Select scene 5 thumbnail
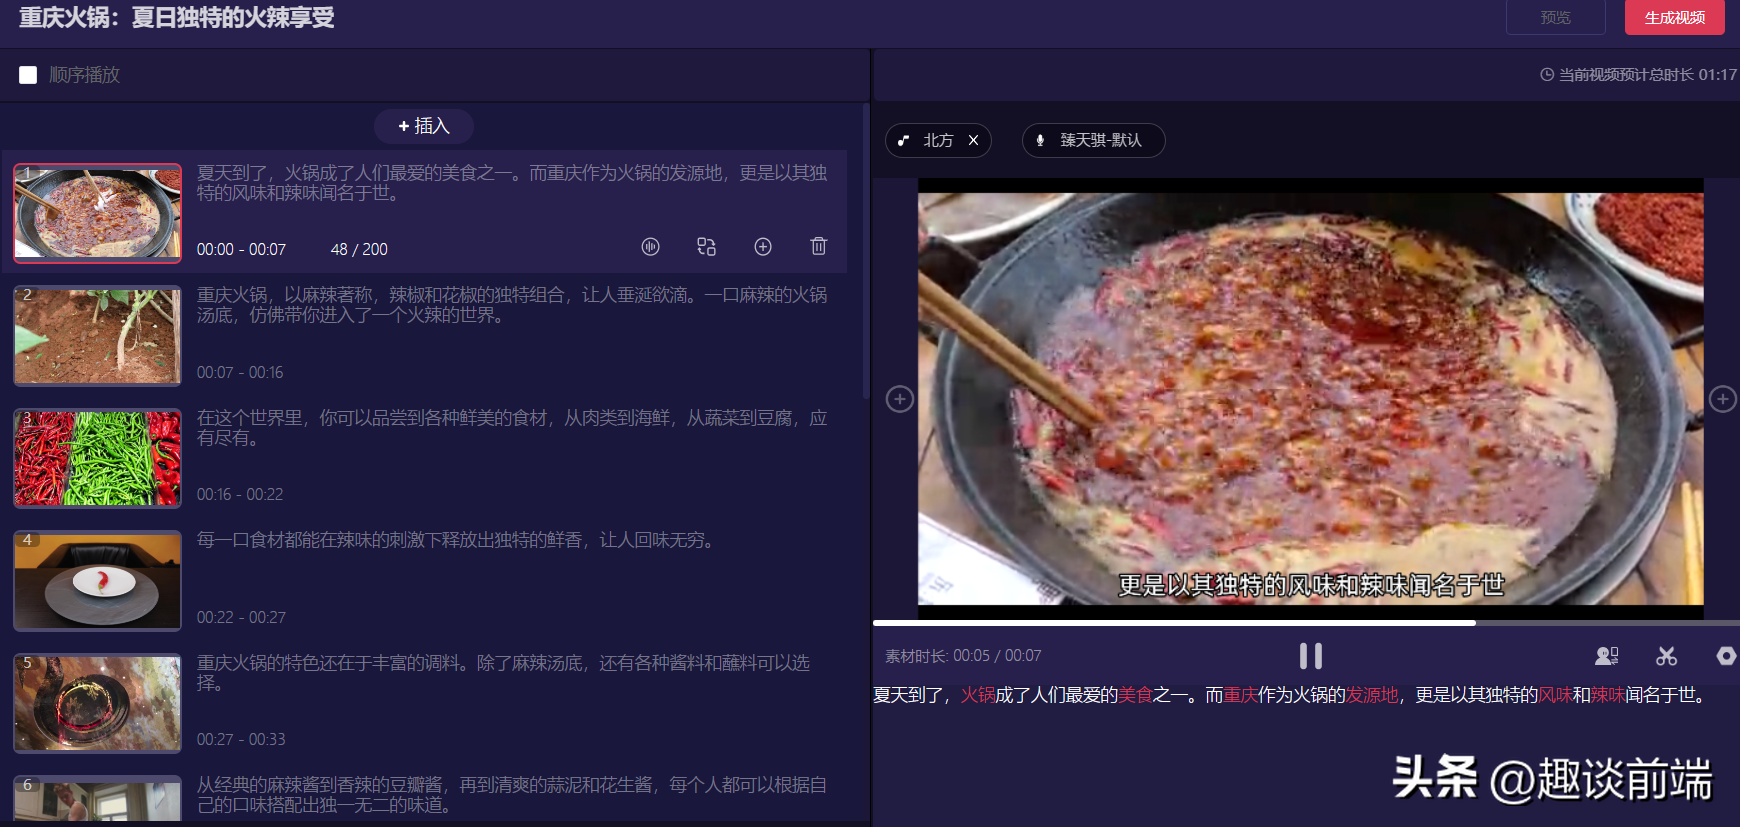 [97, 703]
